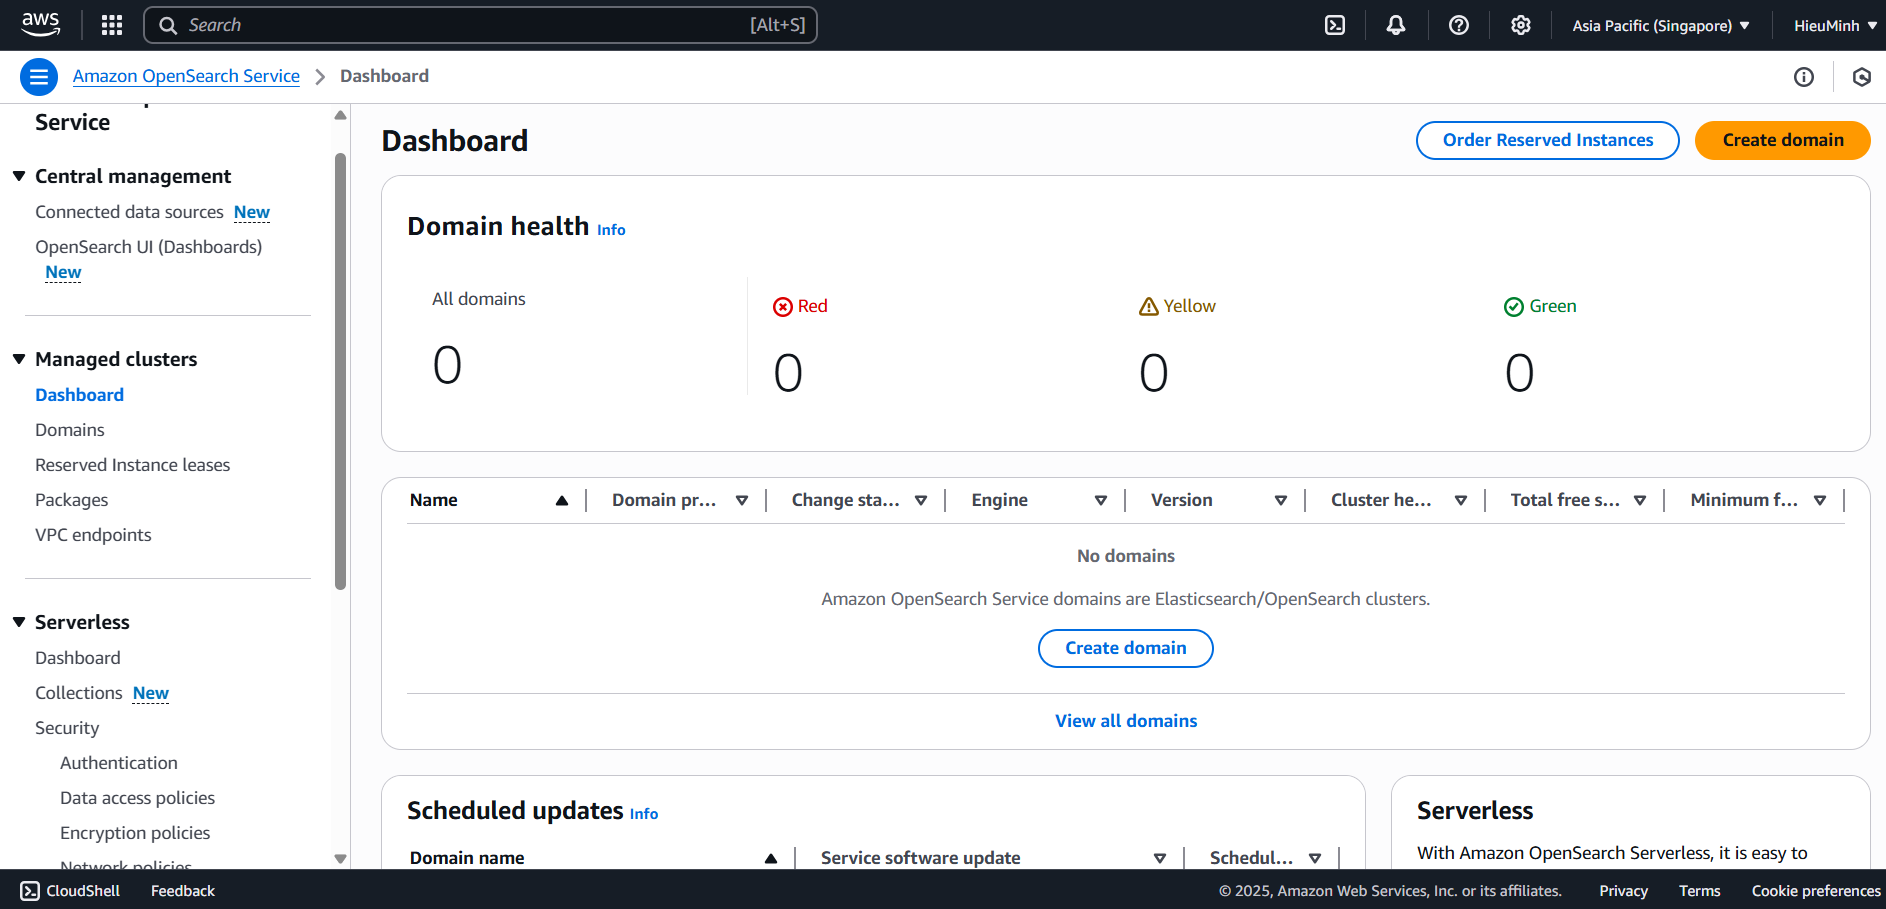Click the orange Create domain button
Viewport: 1886px width, 909px height.
[1783, 140]
